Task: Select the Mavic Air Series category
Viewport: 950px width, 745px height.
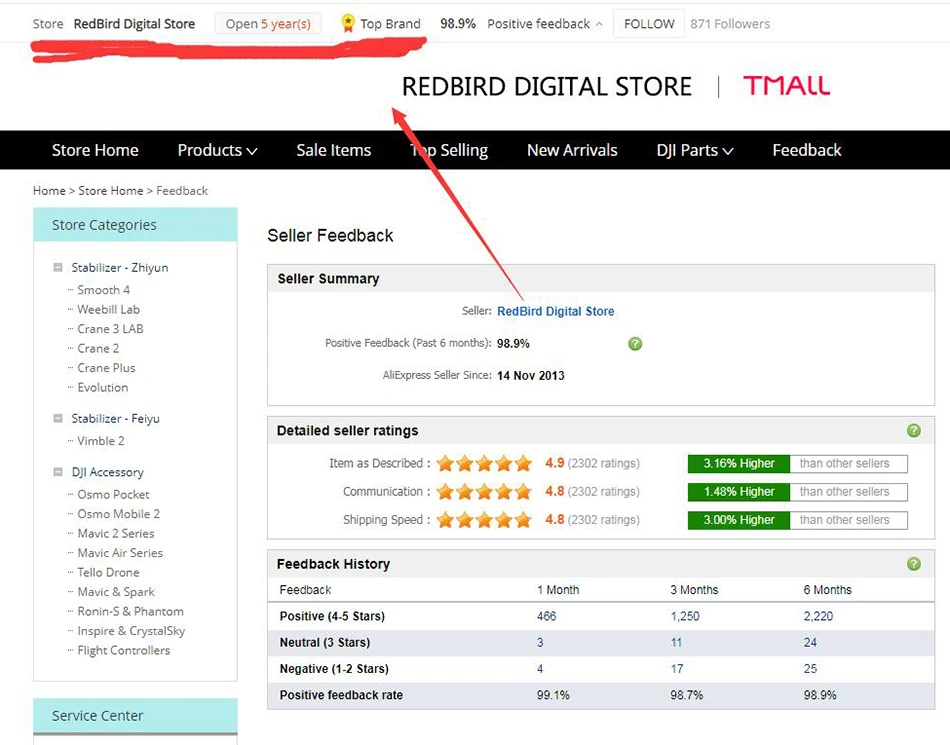Action: coord(120,553)
